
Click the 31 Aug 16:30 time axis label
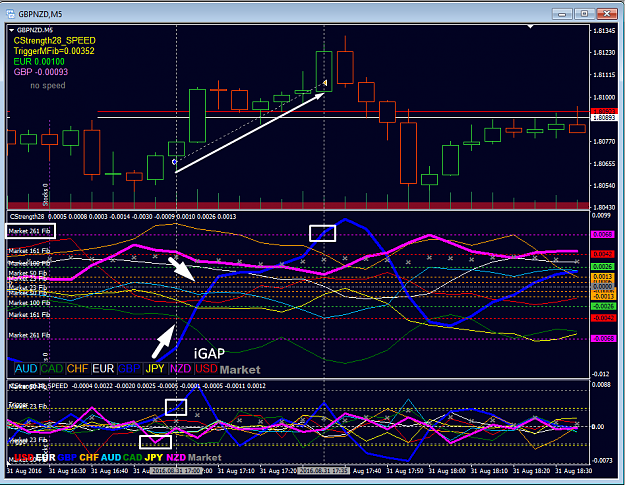[67, 471]
